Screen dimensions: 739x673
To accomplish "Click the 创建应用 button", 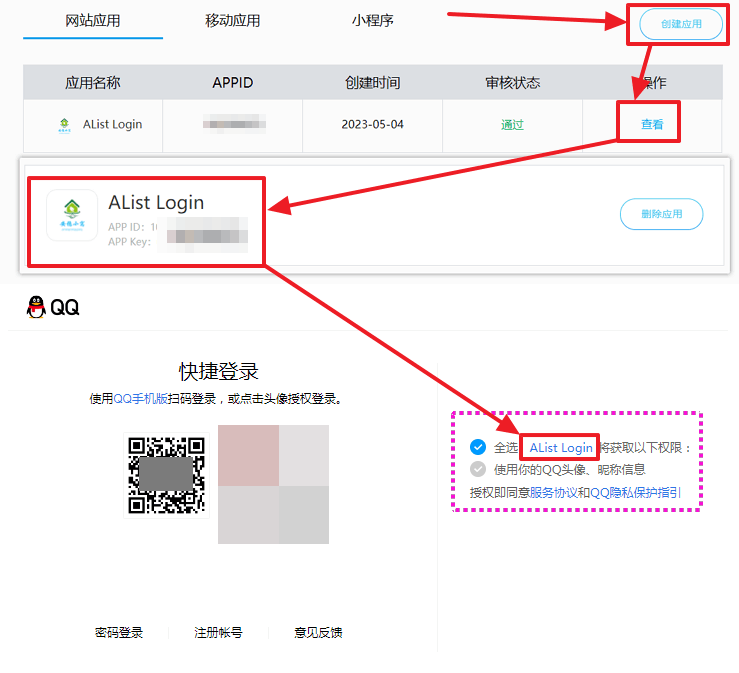I will point(681,24).
